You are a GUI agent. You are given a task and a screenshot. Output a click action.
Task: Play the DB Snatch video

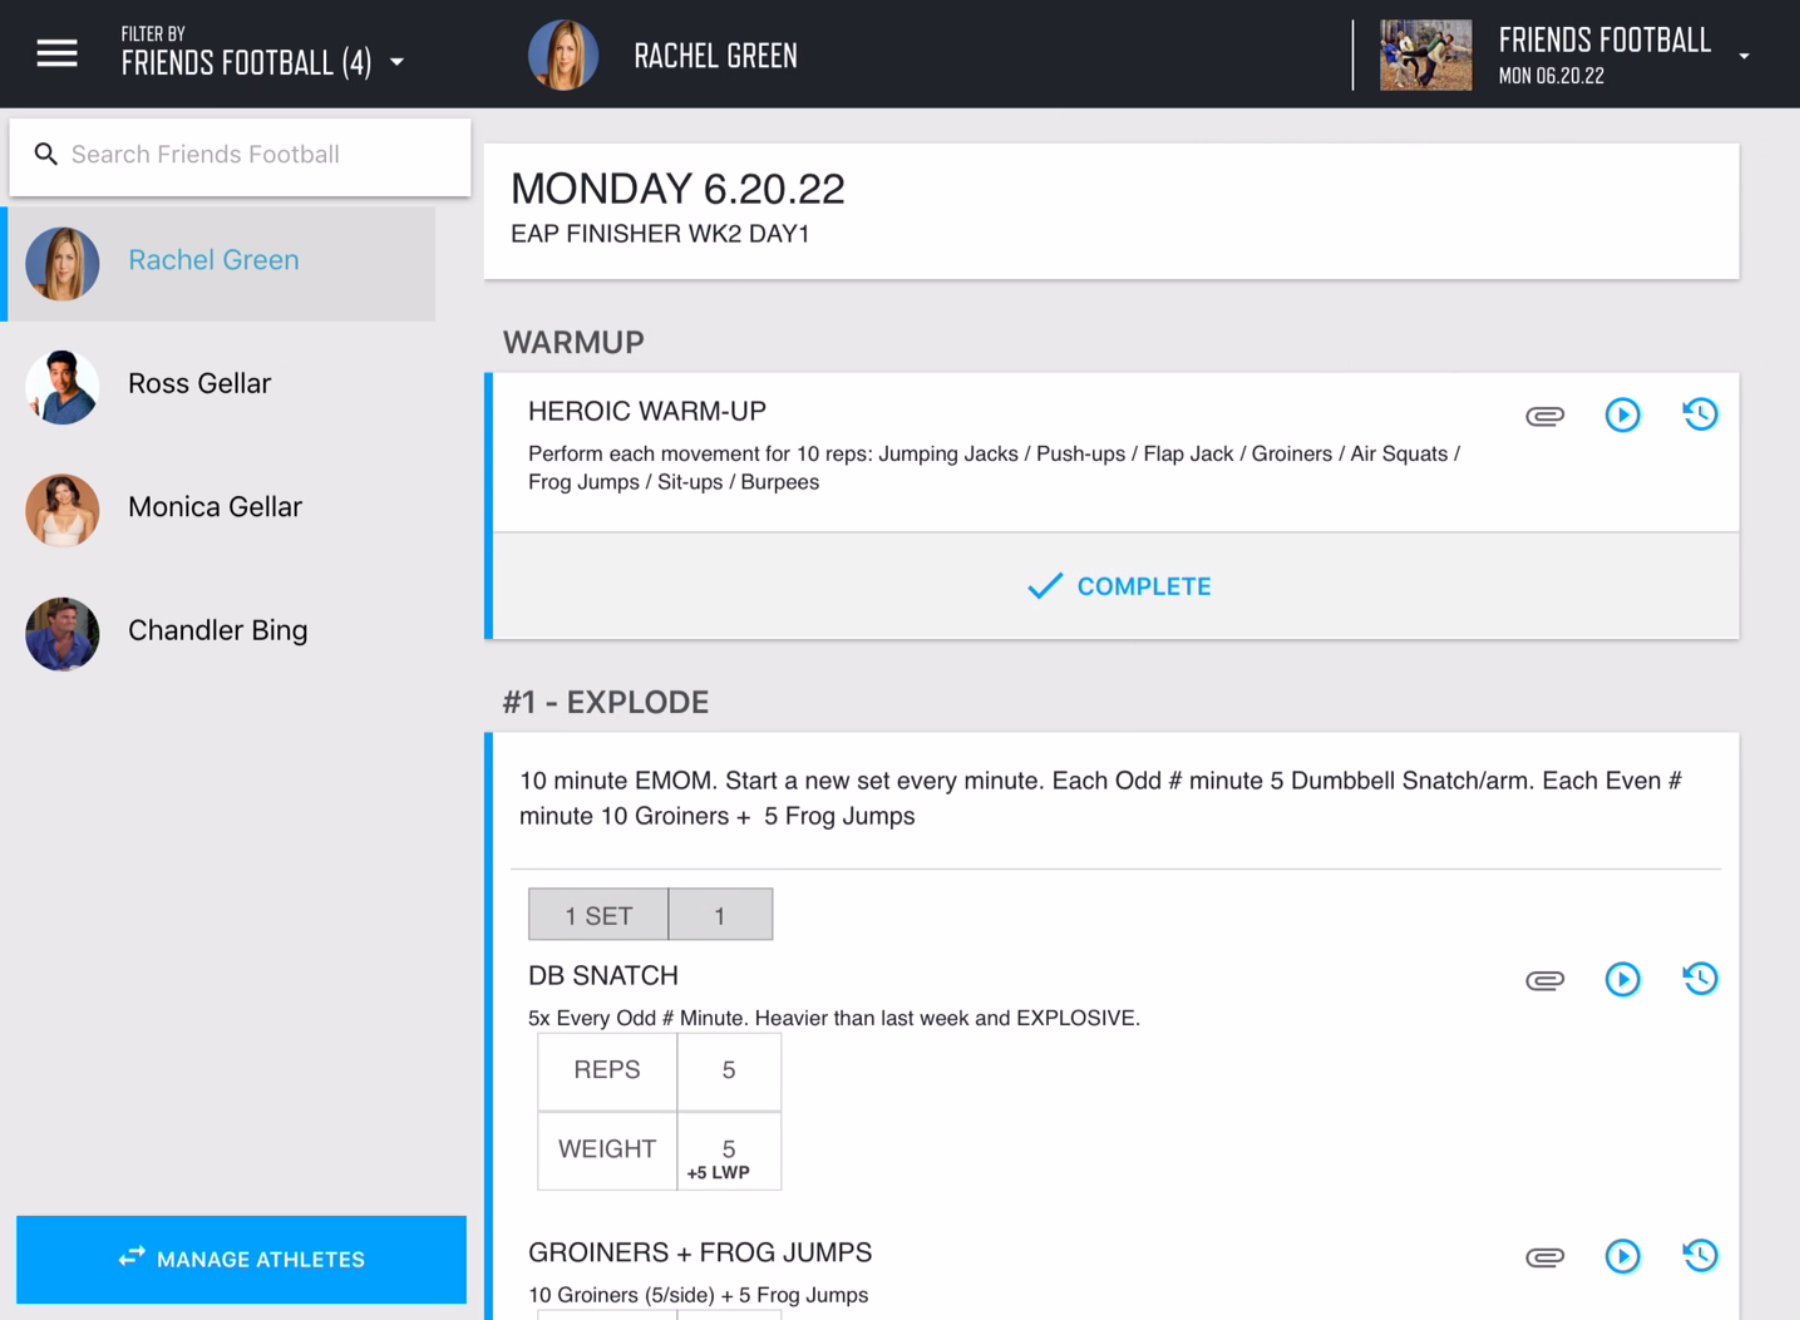[1622, 979]
